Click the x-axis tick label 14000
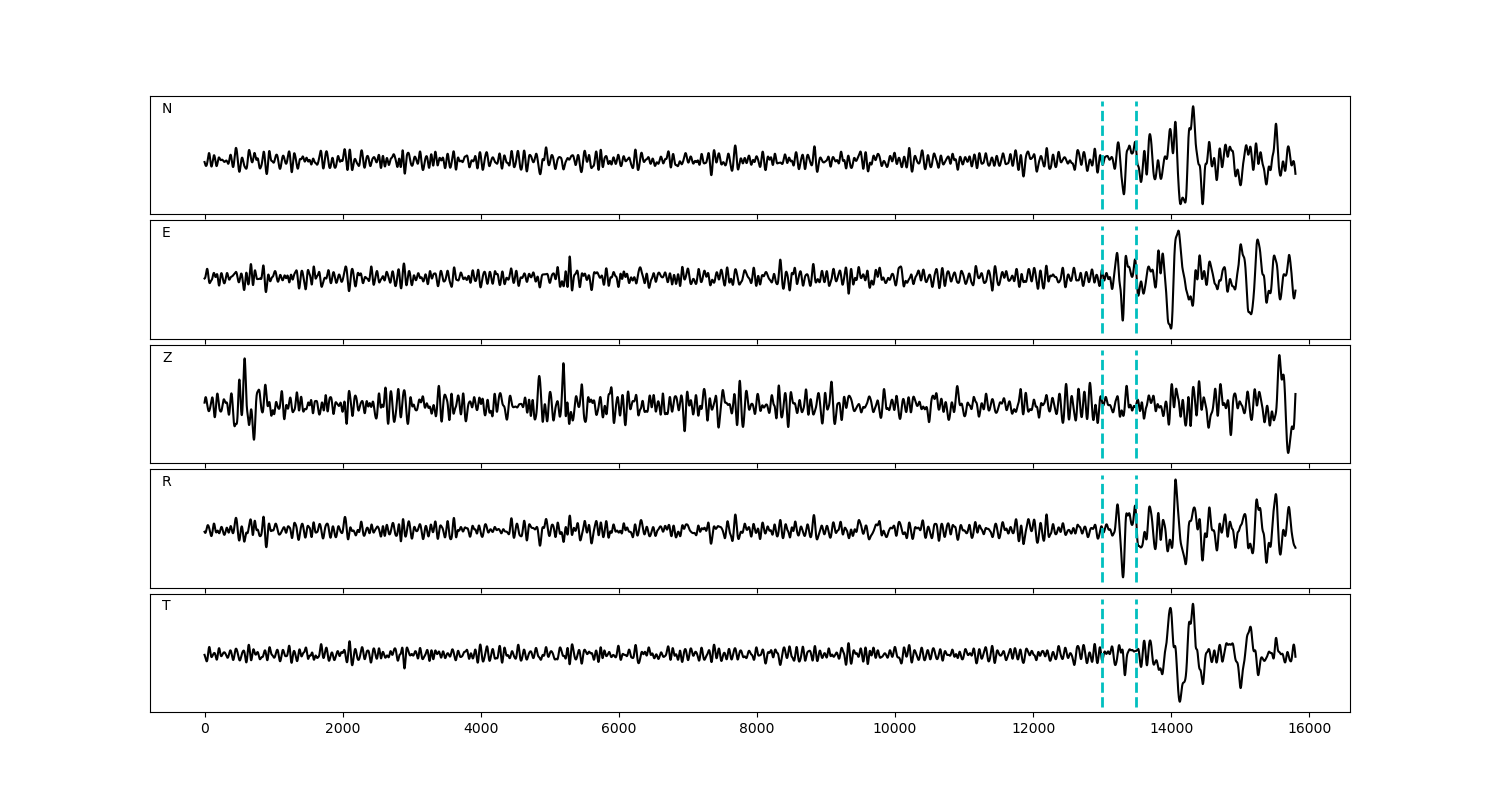This screenshot has width=1500, height=800. 1171,730
